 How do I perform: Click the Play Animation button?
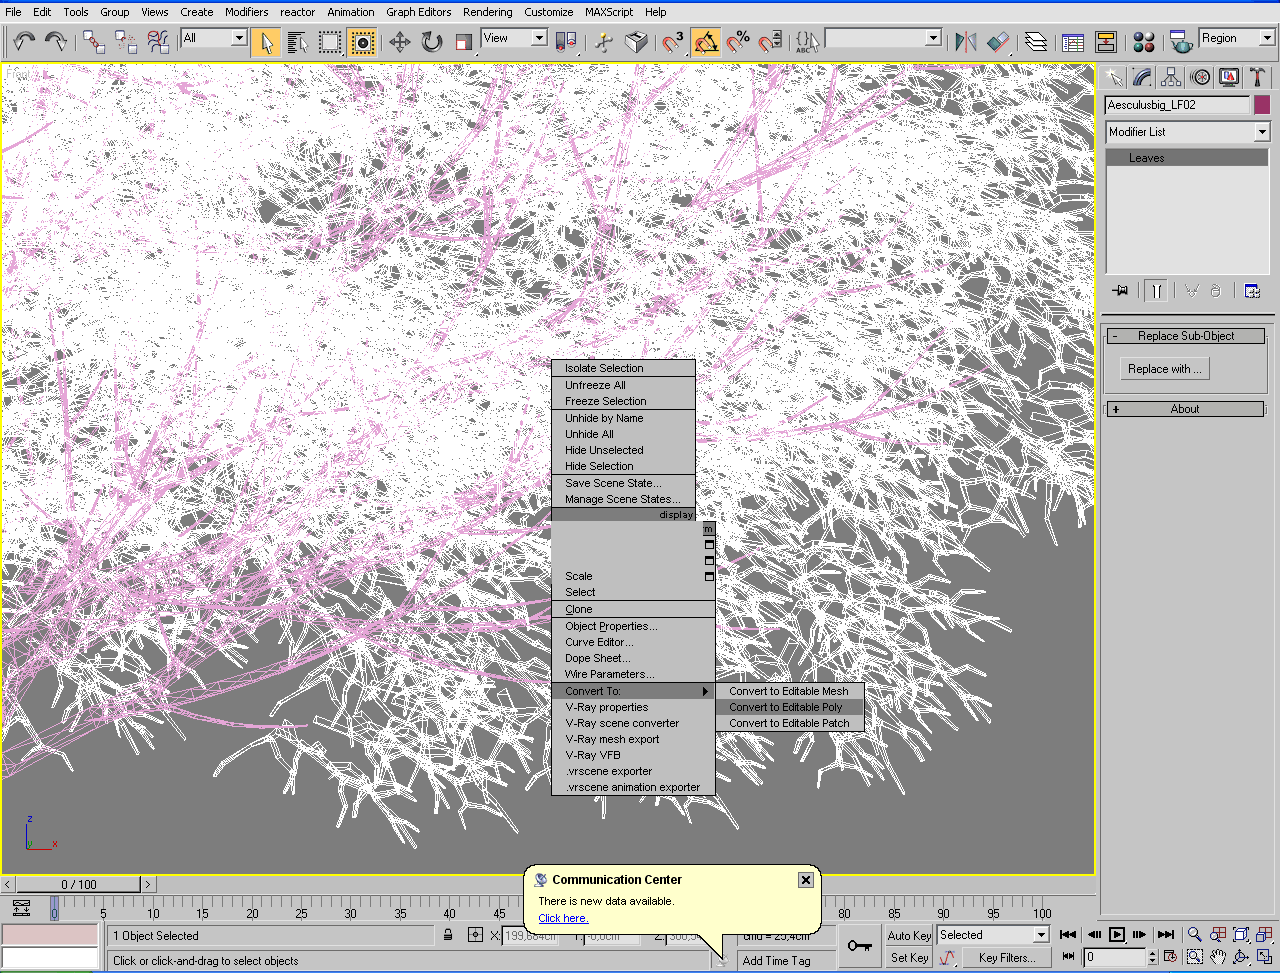click(x=1117, y=935)
